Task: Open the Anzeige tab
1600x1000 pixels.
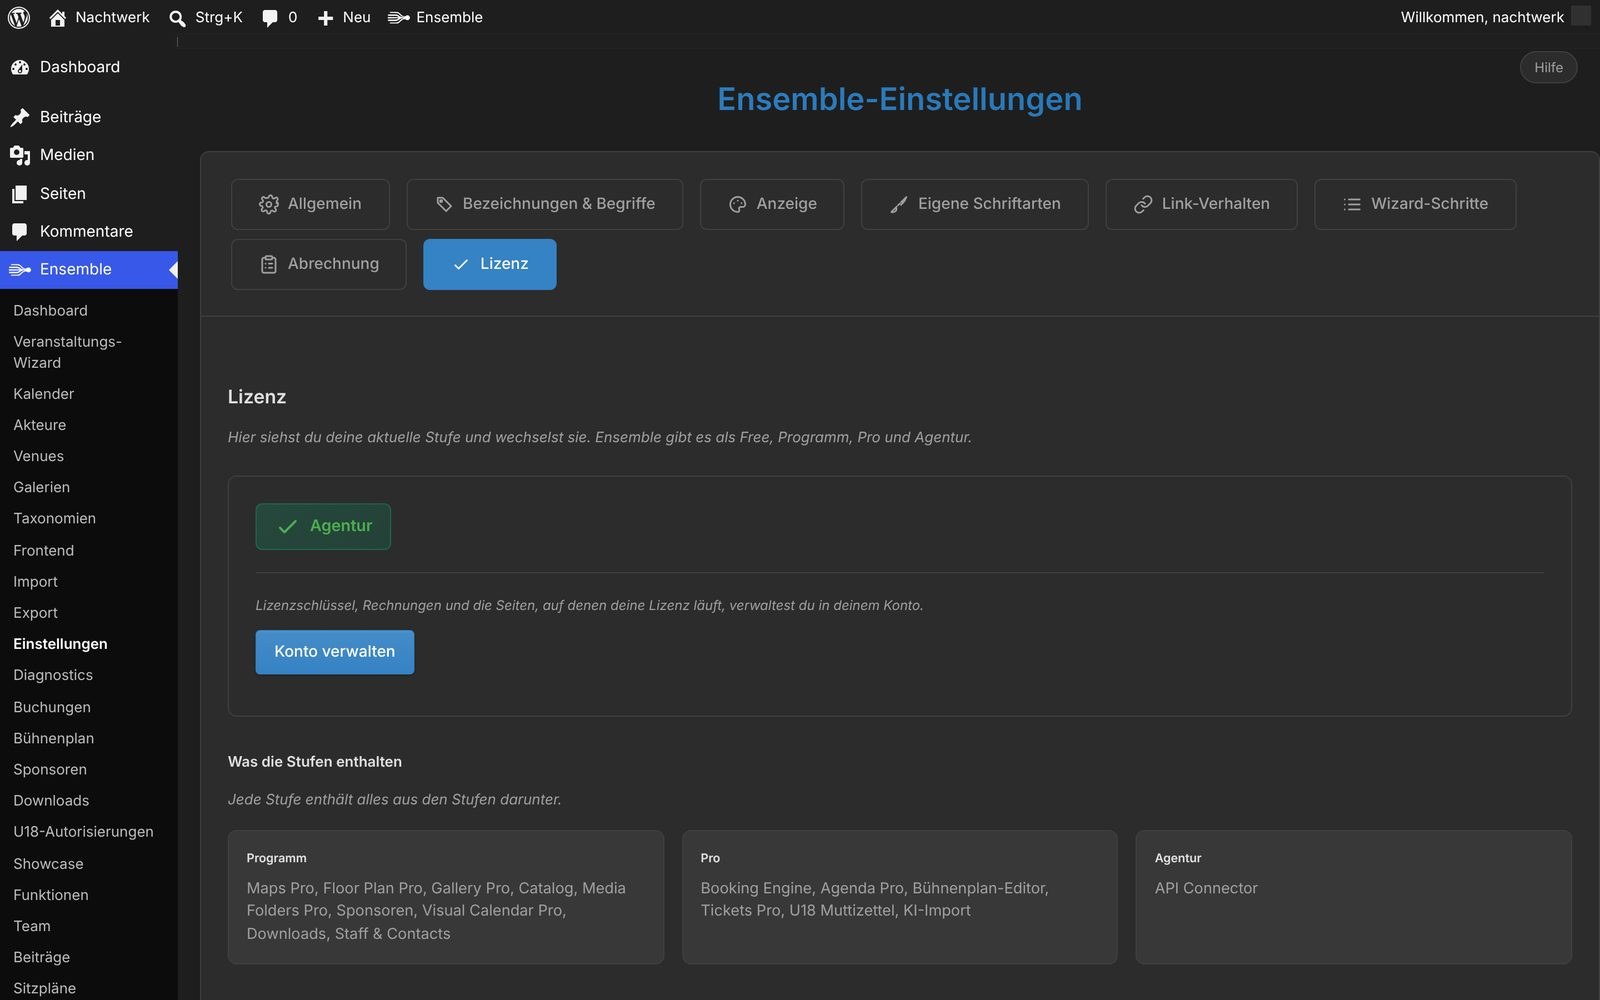Action: click(772, 204)
